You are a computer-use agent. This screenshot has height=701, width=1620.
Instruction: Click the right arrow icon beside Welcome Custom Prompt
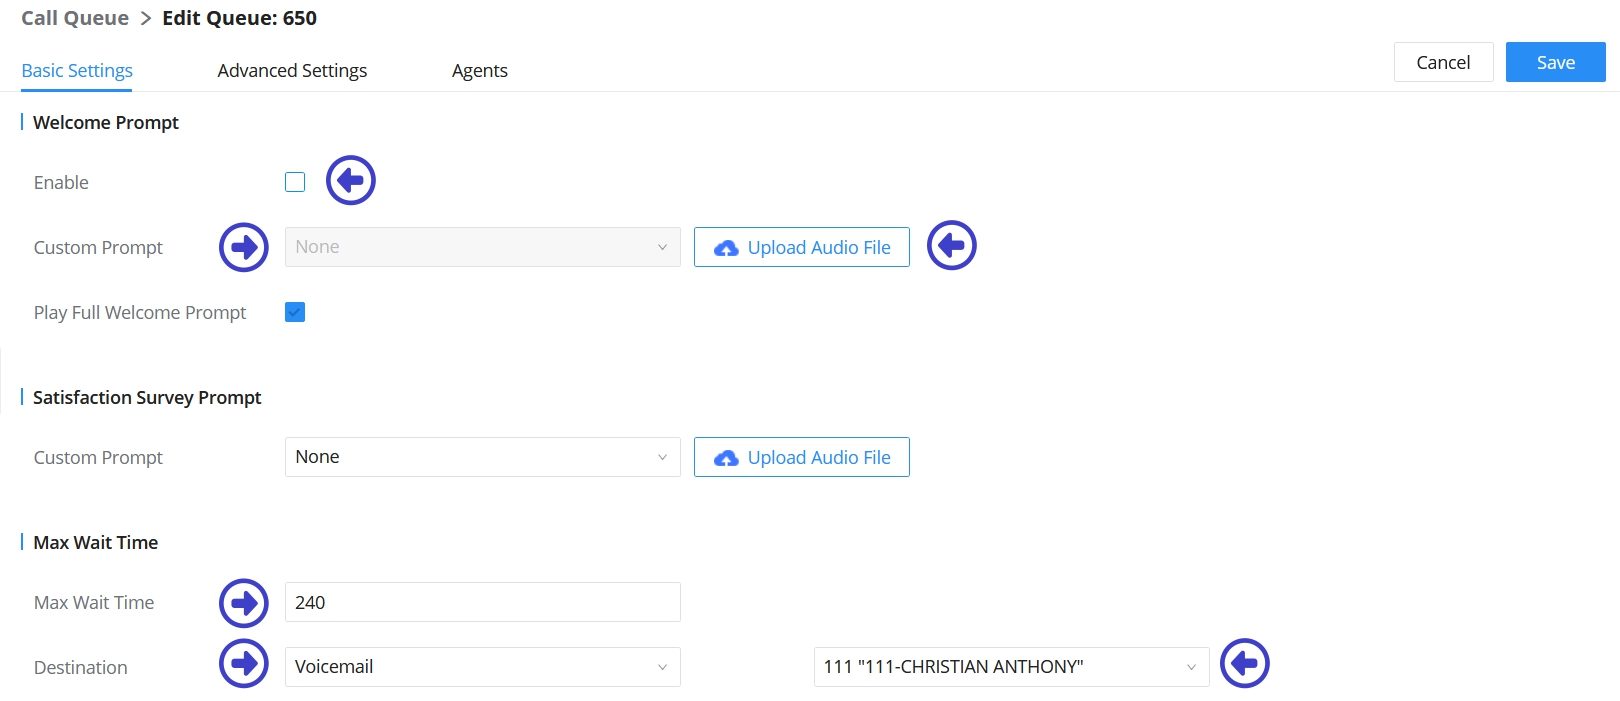tap(244, 247)
